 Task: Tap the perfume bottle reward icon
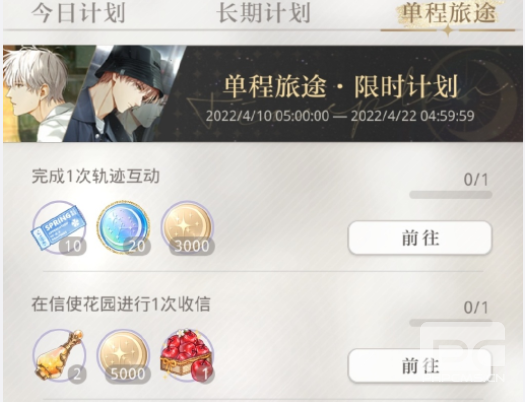60,356
